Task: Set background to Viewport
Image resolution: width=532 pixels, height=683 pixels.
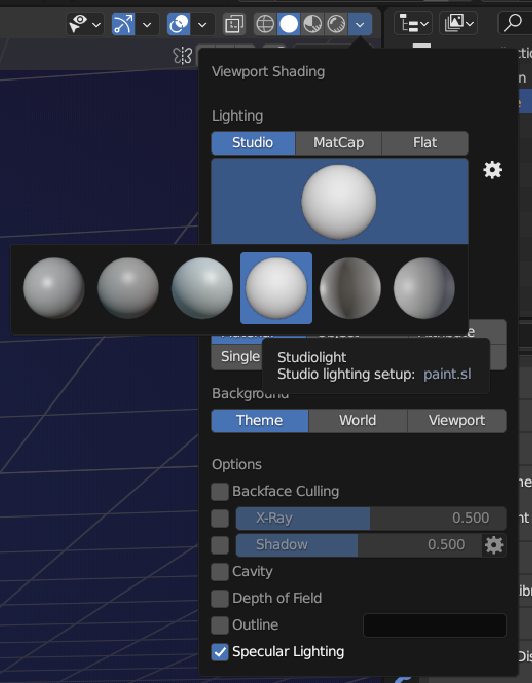Action: [457, 421]
